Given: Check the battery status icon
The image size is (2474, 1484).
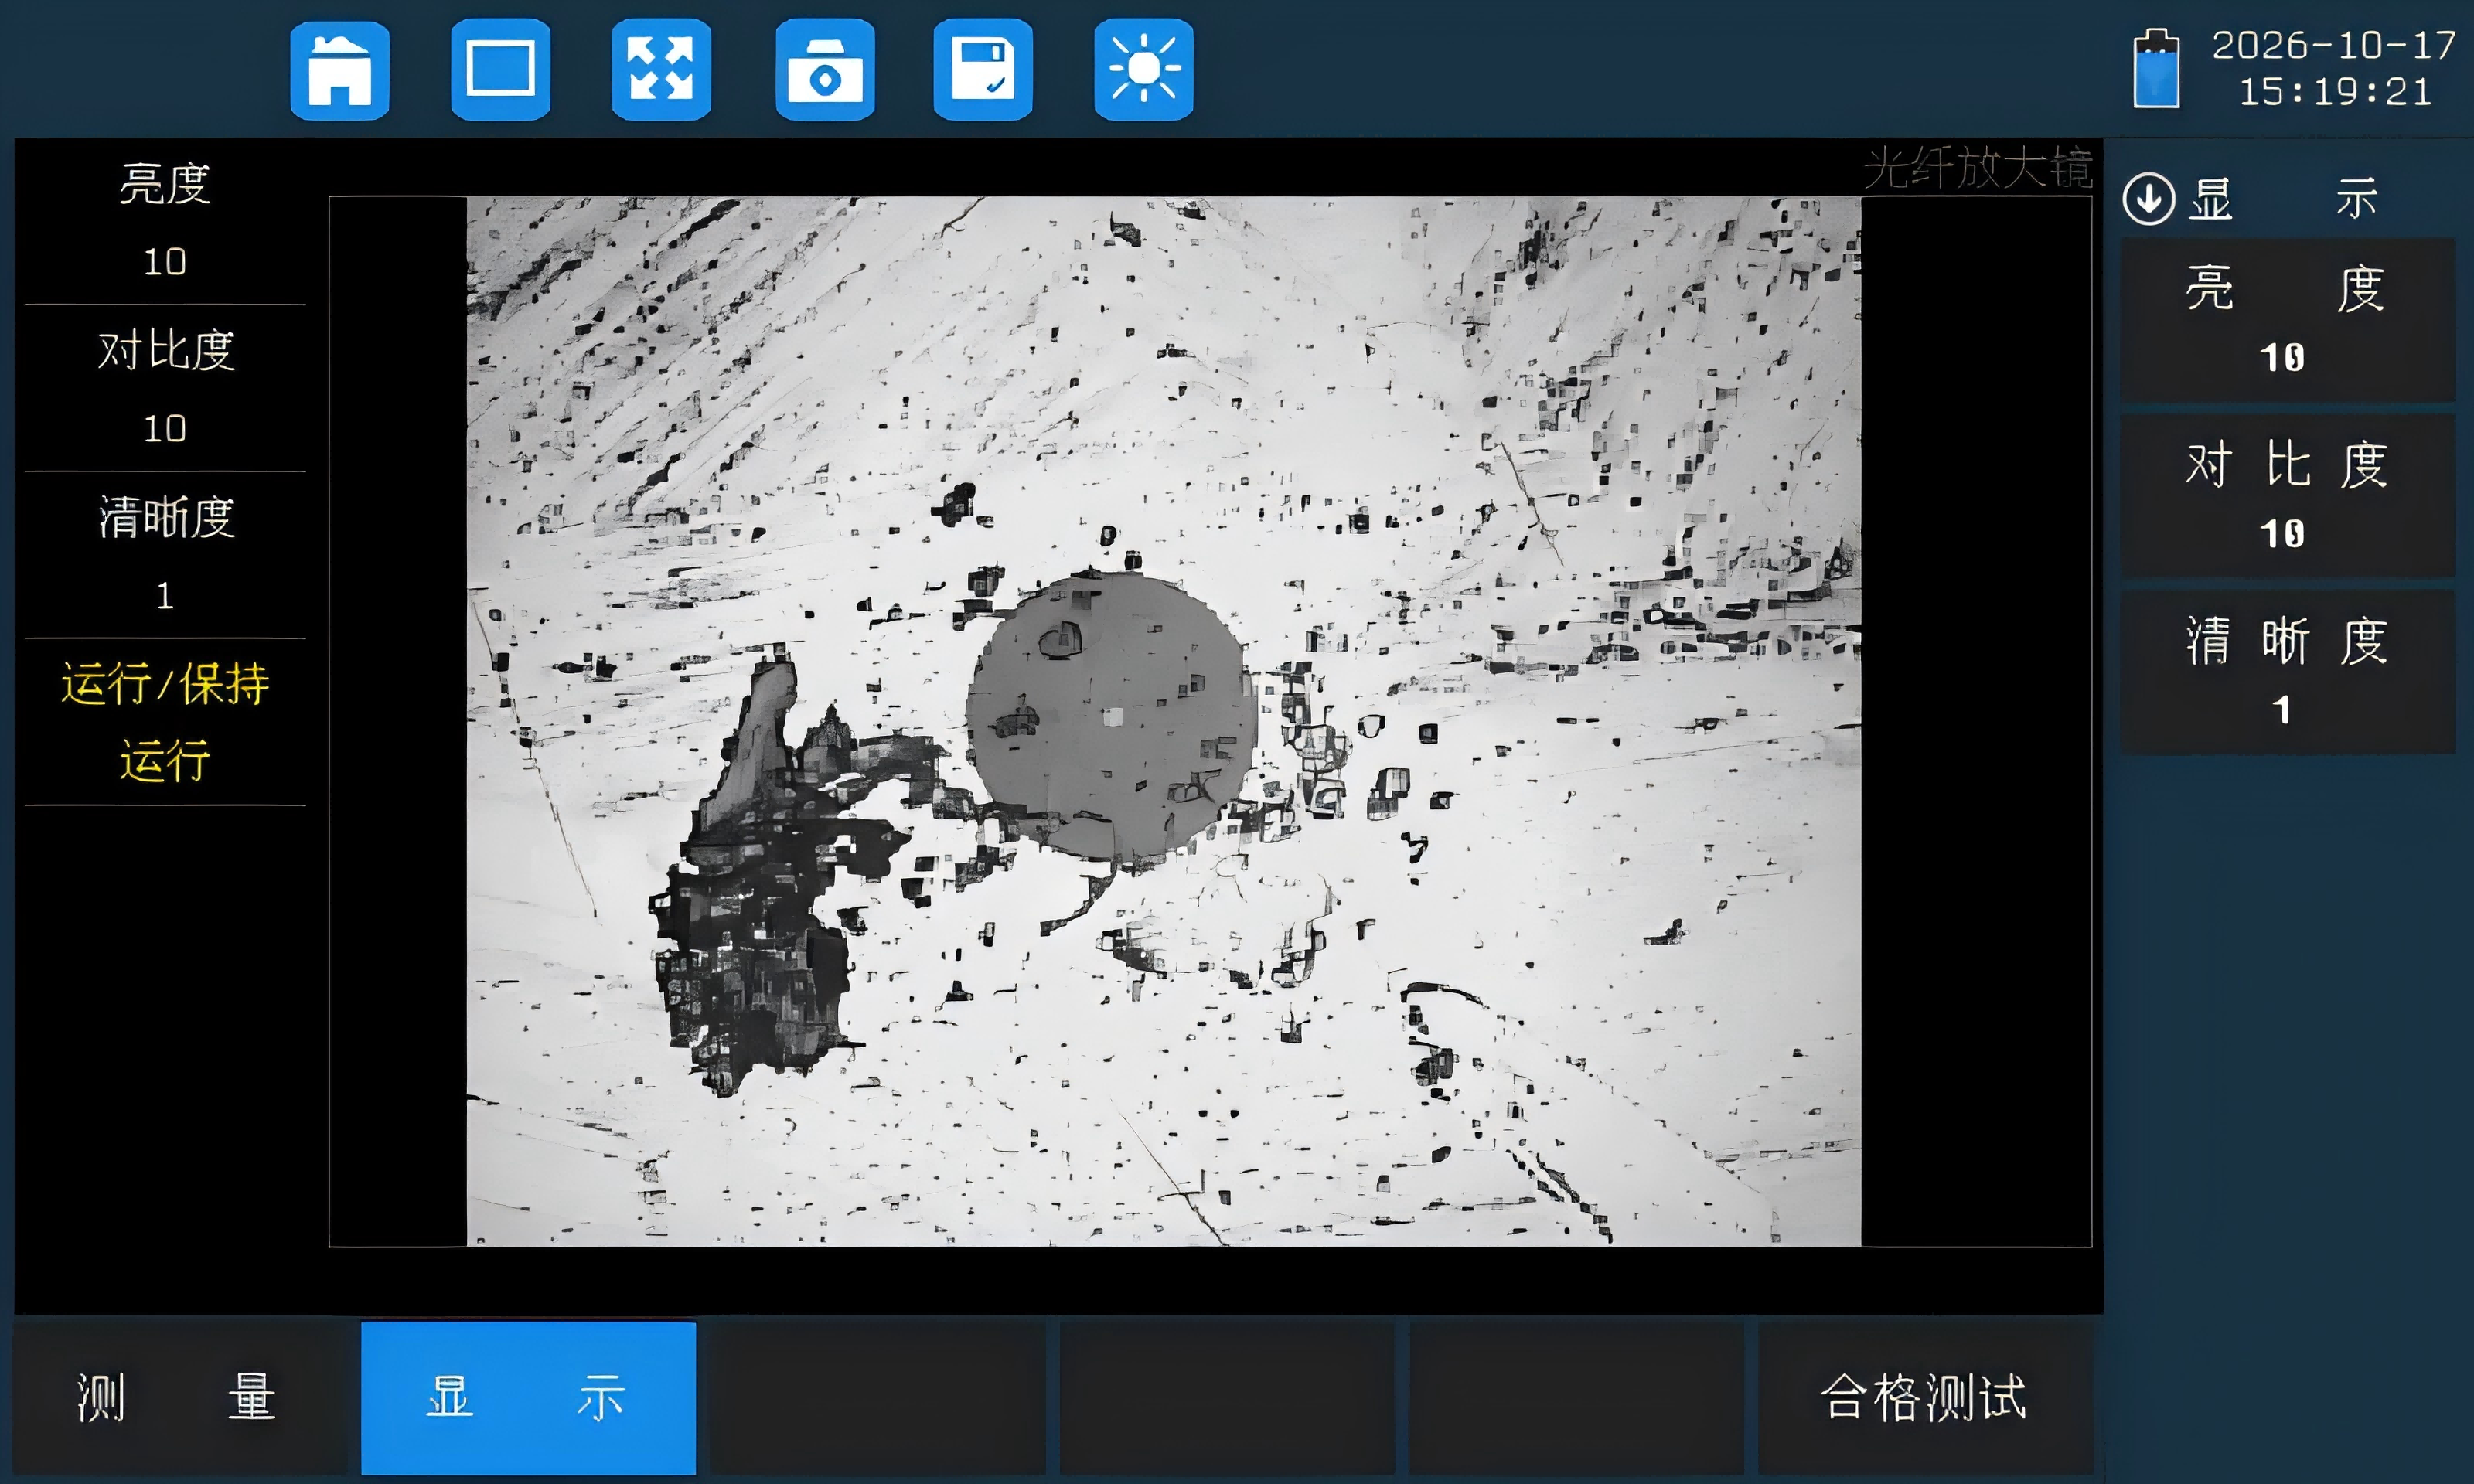Looking at the screenshot, I should pyautogui.click(x=2156, y=68).
